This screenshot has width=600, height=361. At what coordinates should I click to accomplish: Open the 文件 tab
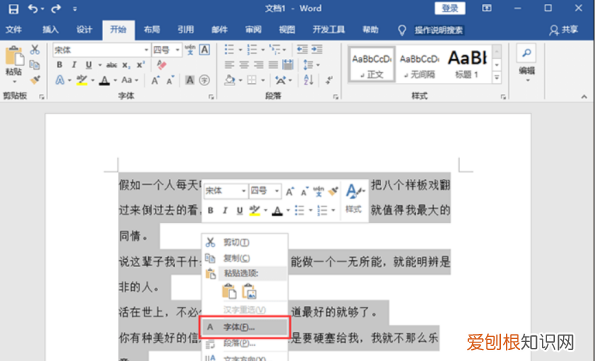(x=14, y=30)
